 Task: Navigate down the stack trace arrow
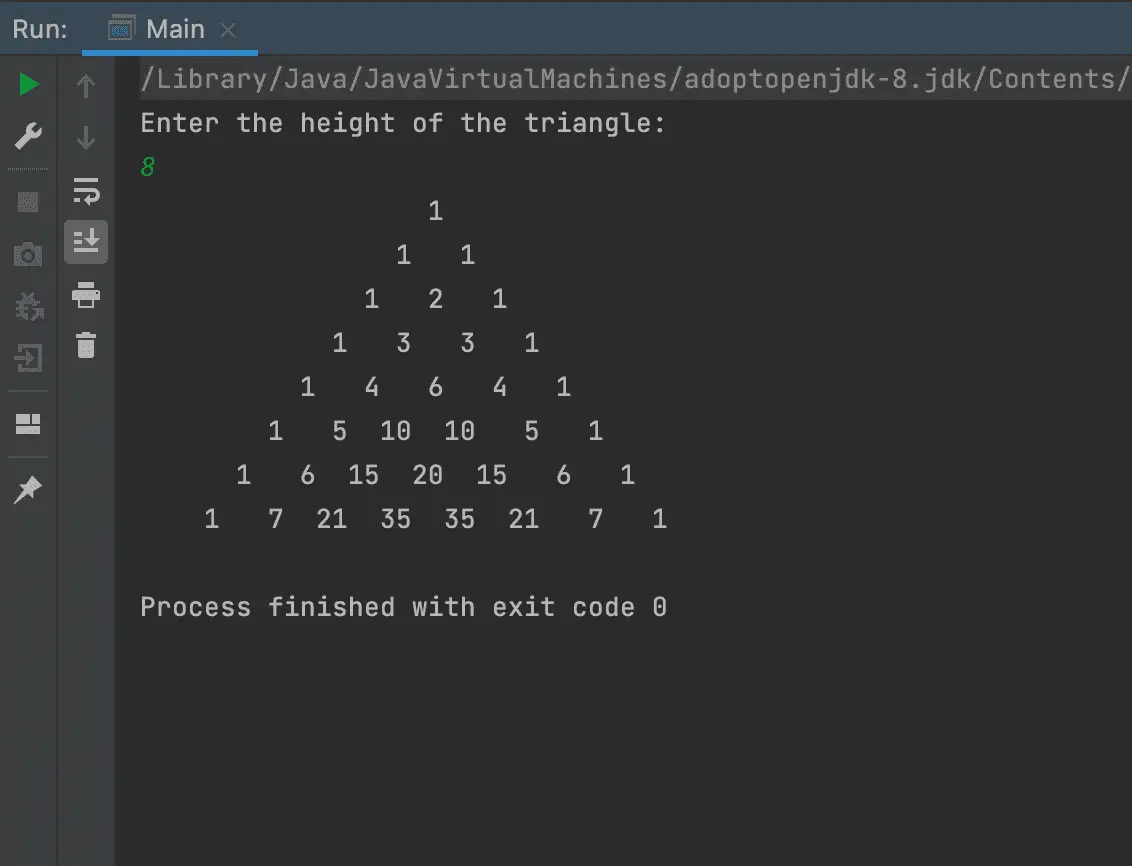click(86, 137)
